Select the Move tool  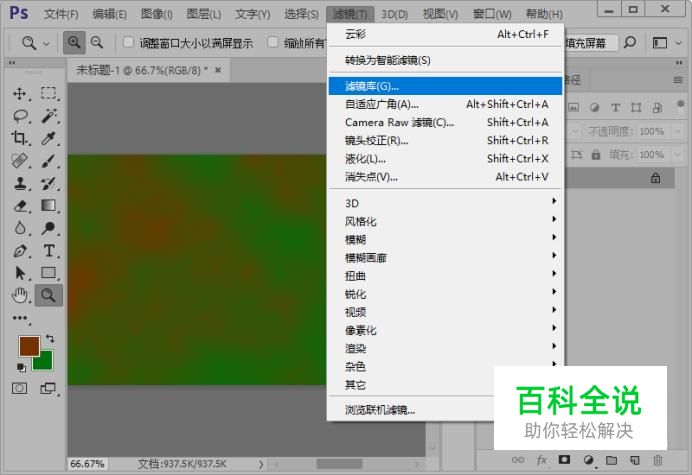point(19,93)
